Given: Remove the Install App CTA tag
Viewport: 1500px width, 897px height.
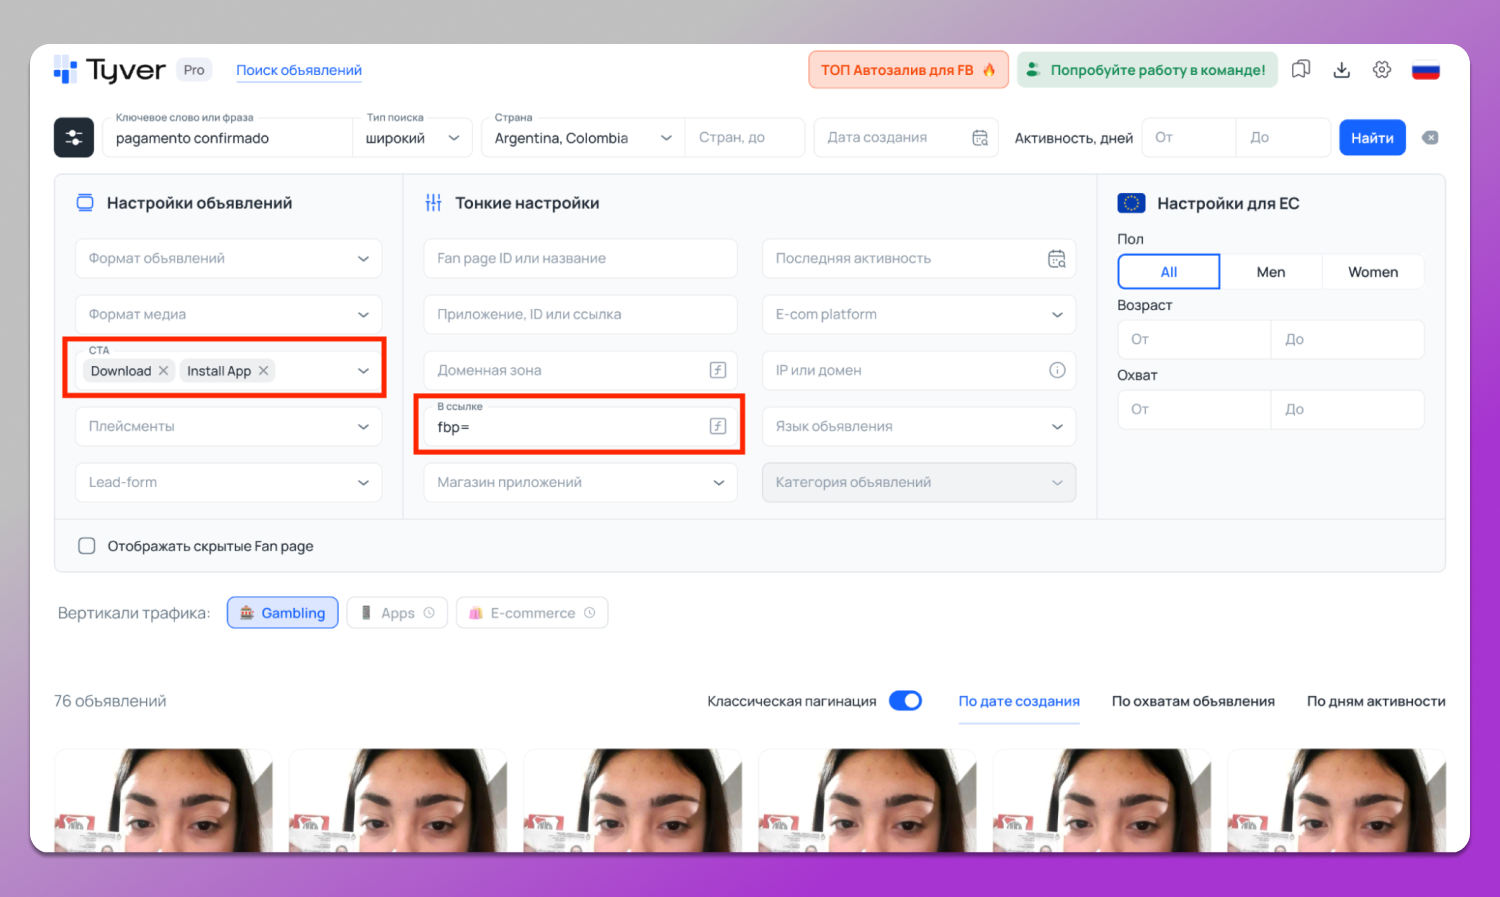Looking at the screenshot, I should [x=264, y=371].
